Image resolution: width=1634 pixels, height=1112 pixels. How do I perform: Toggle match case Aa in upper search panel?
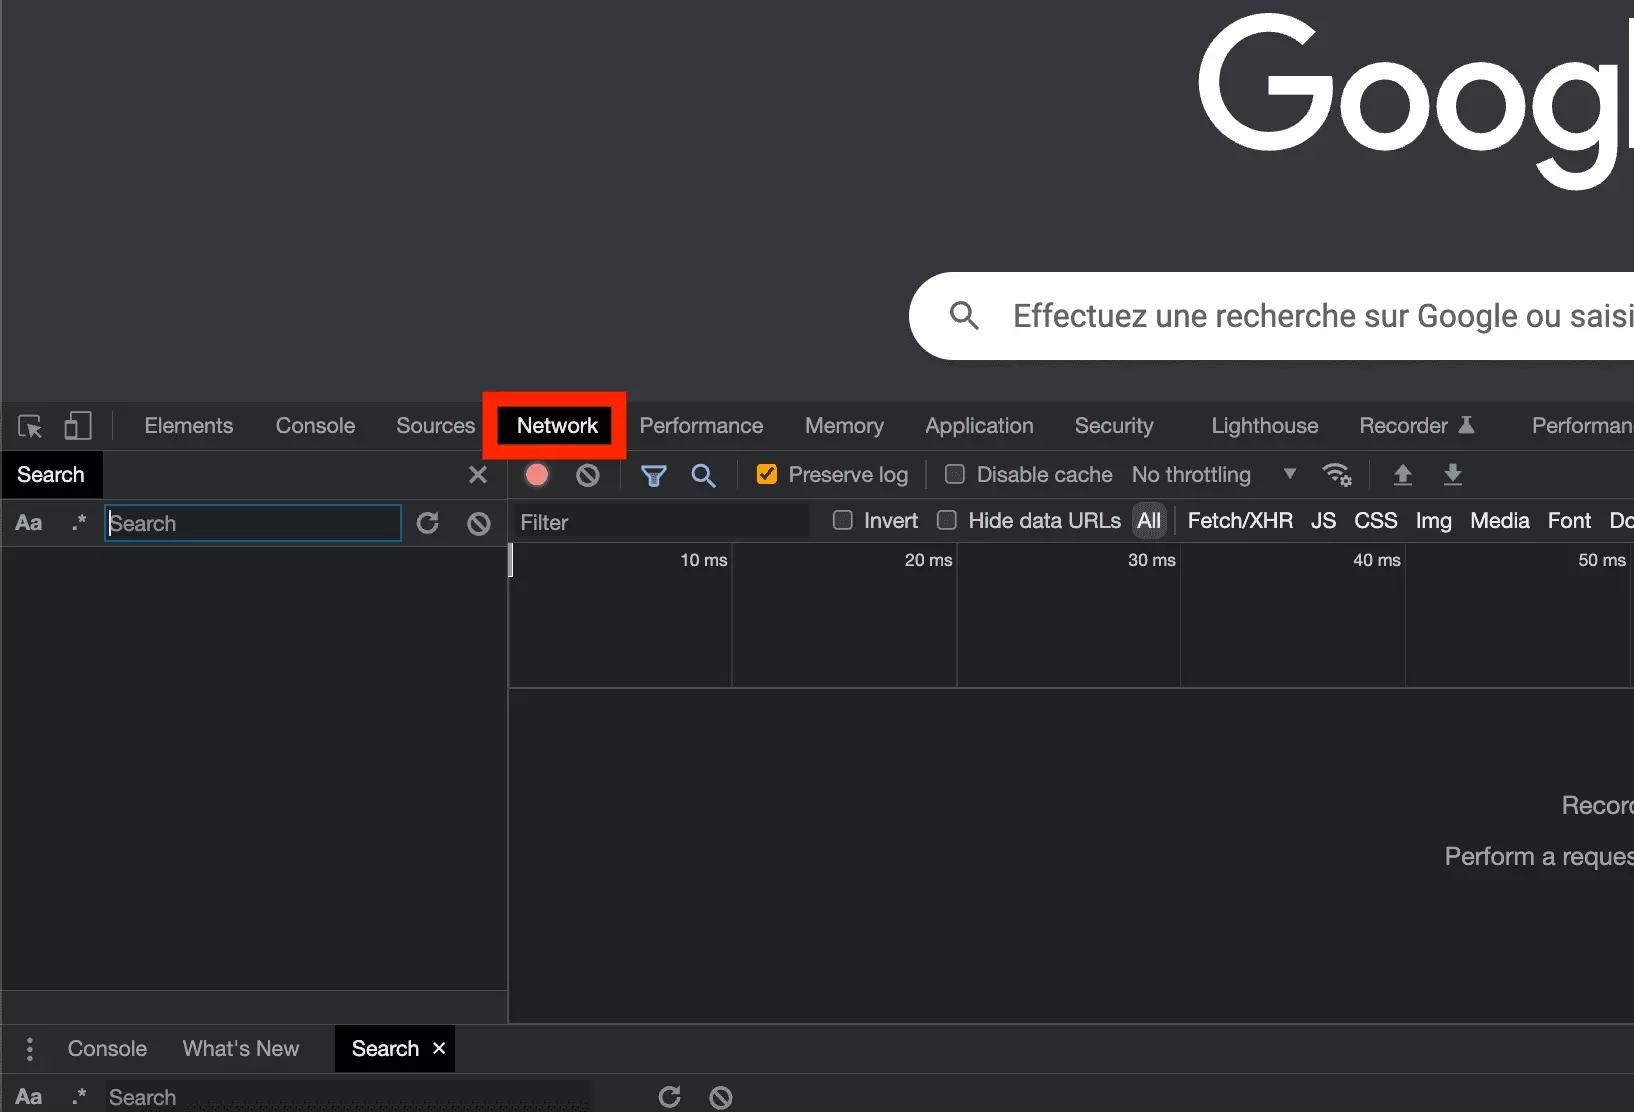[29, 523]
